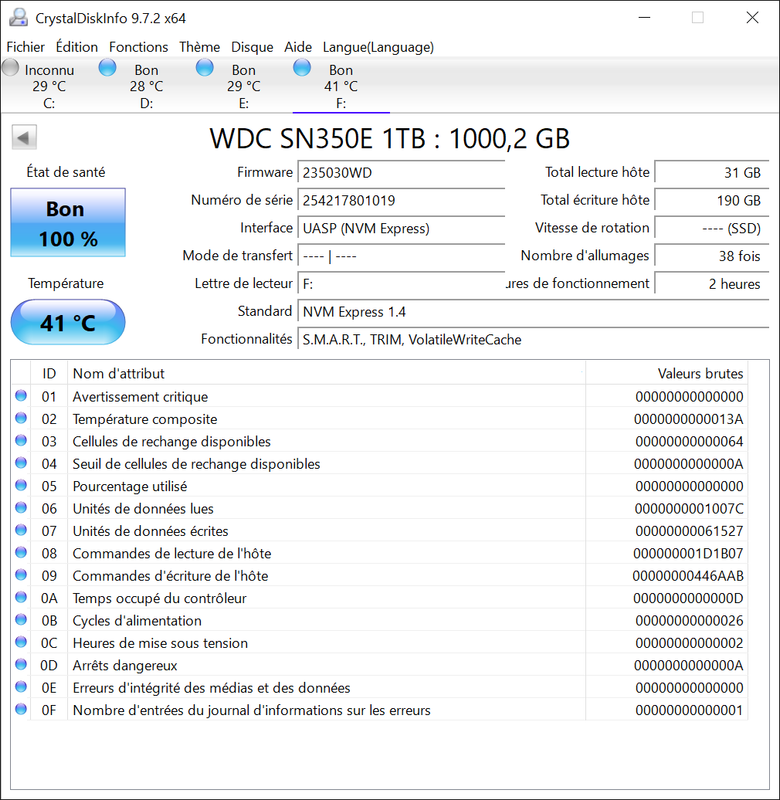Click status dot for attribute 04 Seuil row
Image resolution: width=780 pixels, height=800 pixels.
point(21,463)
